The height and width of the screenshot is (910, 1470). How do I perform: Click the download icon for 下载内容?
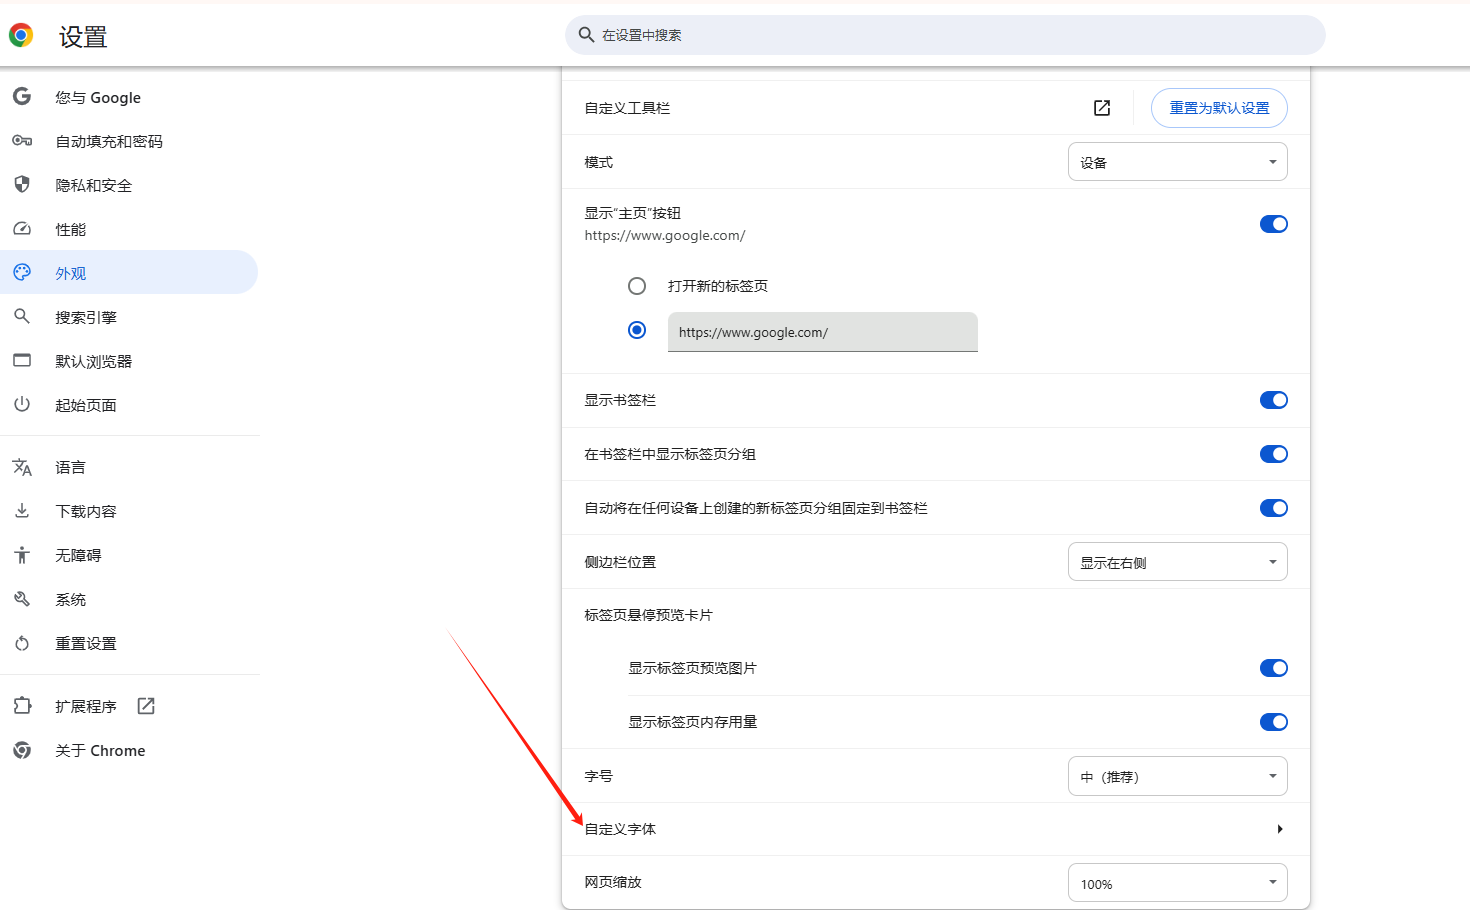click(x=22, y=511)
